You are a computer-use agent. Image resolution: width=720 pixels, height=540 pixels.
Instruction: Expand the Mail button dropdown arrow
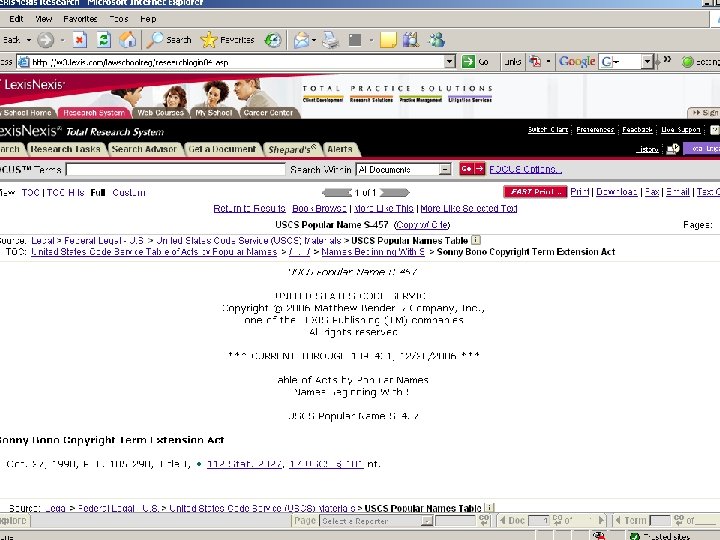click(x=314, y=40)
